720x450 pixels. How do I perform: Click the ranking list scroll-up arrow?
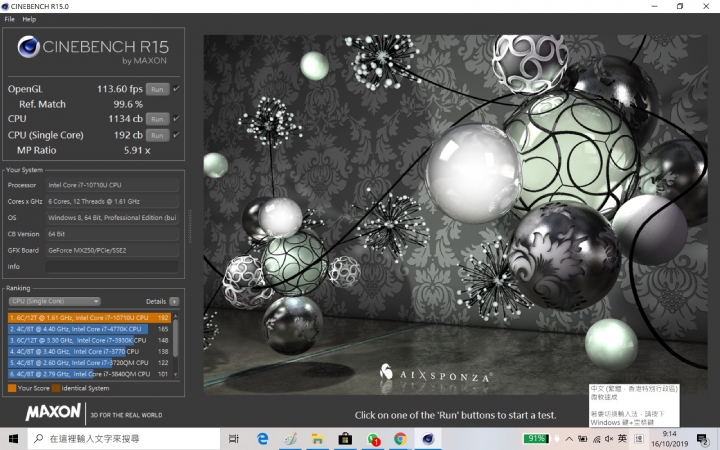pyautogui.click(x=175, y=316)
